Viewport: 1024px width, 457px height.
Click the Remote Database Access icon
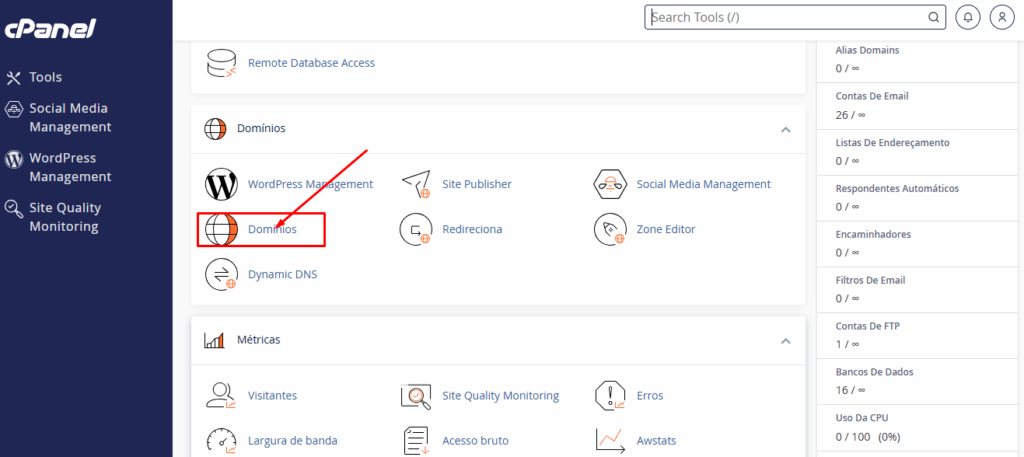(x=221, y=63)
